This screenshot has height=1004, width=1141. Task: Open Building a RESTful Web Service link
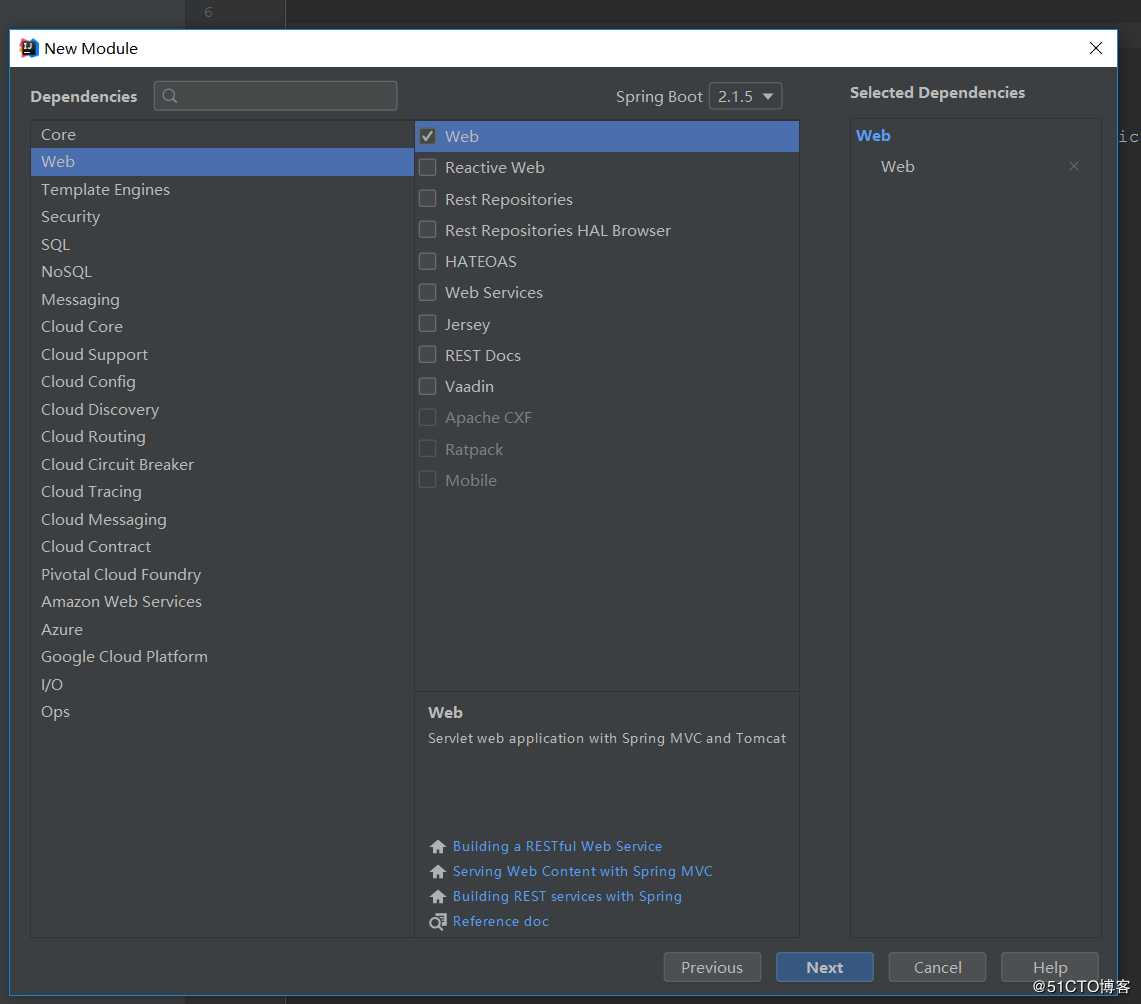557,847
